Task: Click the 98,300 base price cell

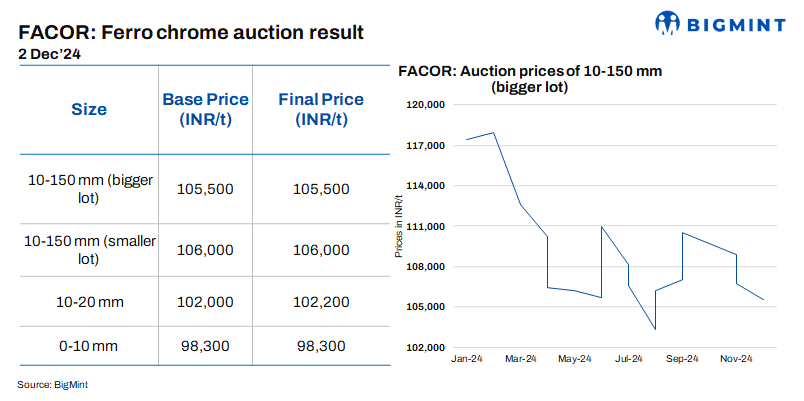Action: click(x=206, y=346)
